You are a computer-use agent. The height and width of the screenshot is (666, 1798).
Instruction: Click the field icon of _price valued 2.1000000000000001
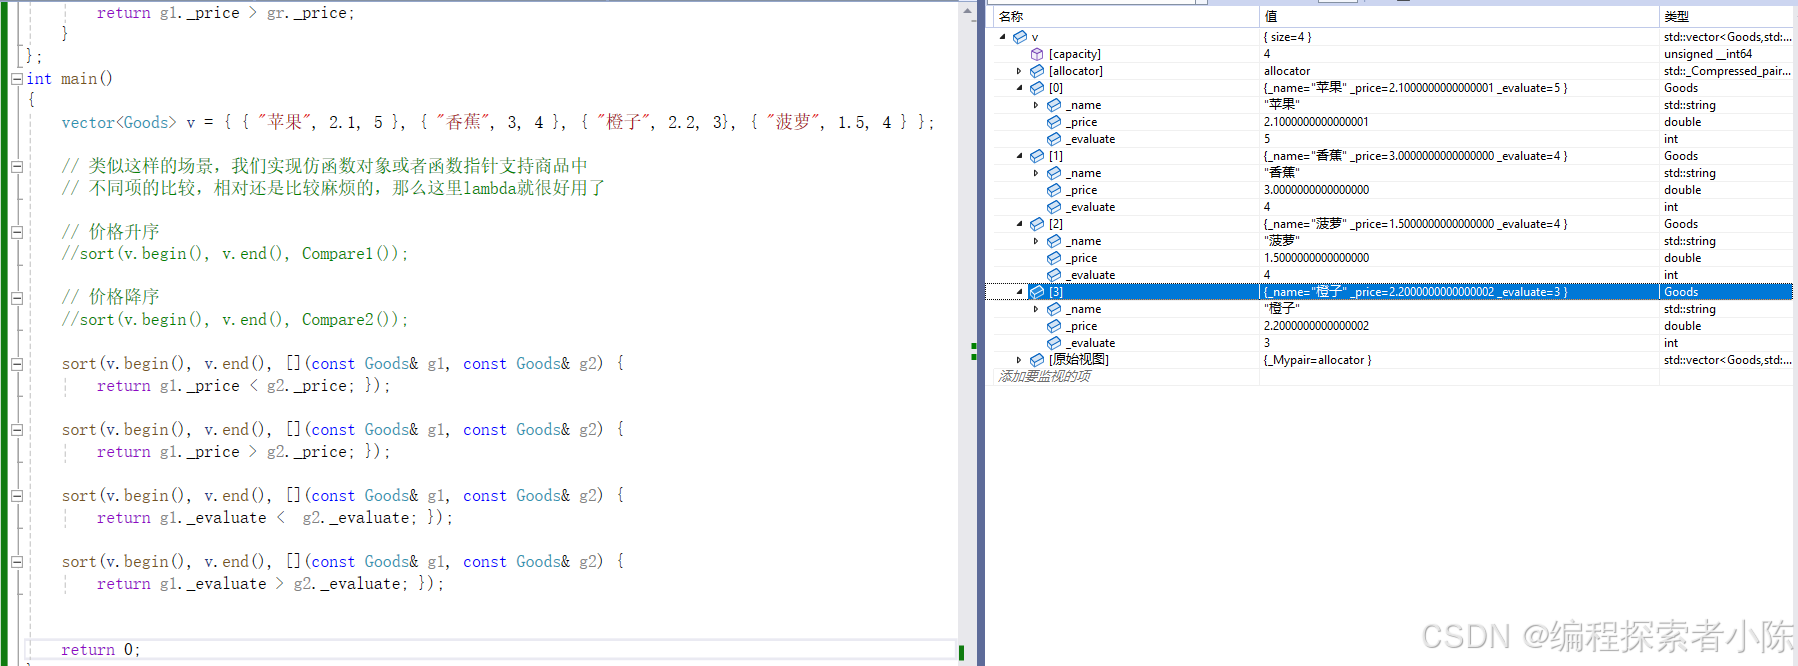1054,122
